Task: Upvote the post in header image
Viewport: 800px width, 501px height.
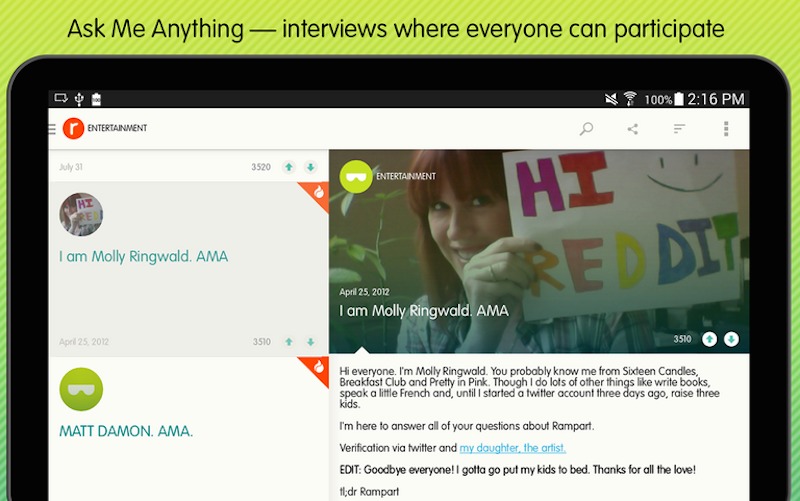Action: 709,339
